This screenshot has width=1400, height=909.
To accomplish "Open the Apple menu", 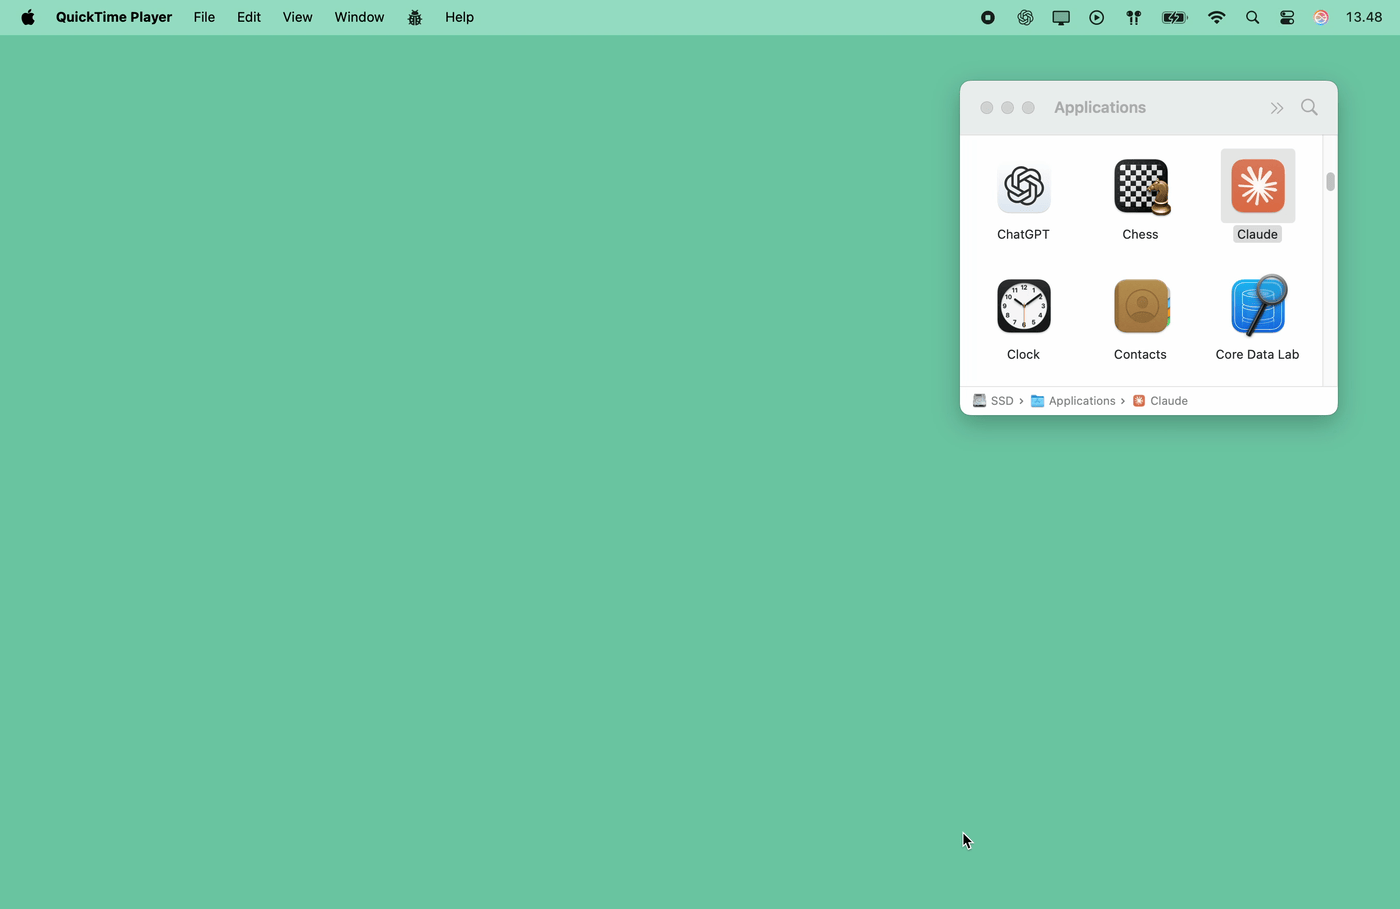I will click(28, 17).
